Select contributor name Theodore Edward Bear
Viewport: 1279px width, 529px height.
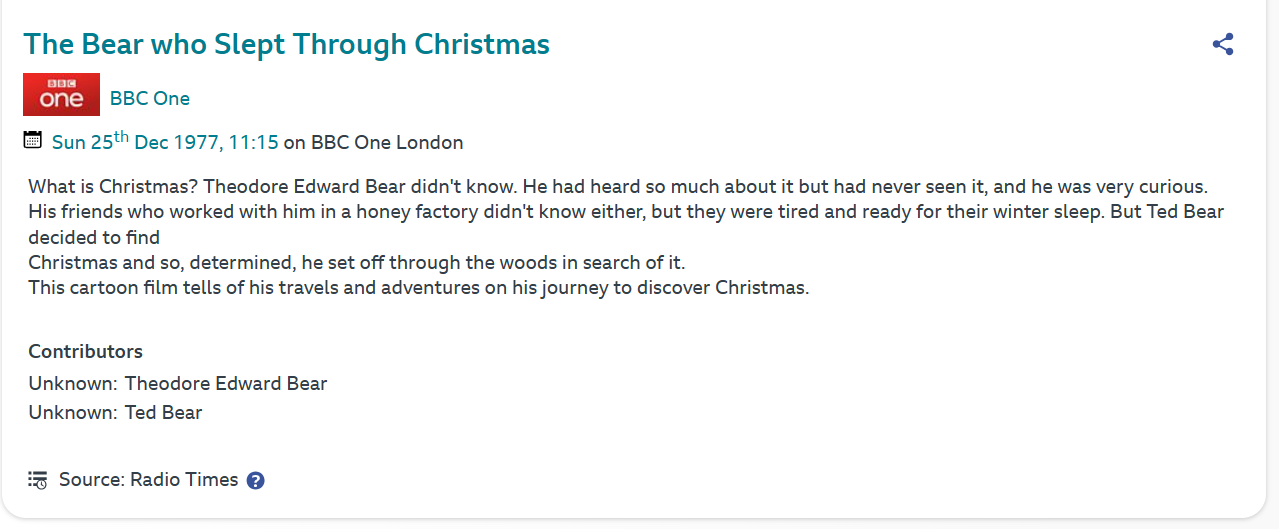226,383
